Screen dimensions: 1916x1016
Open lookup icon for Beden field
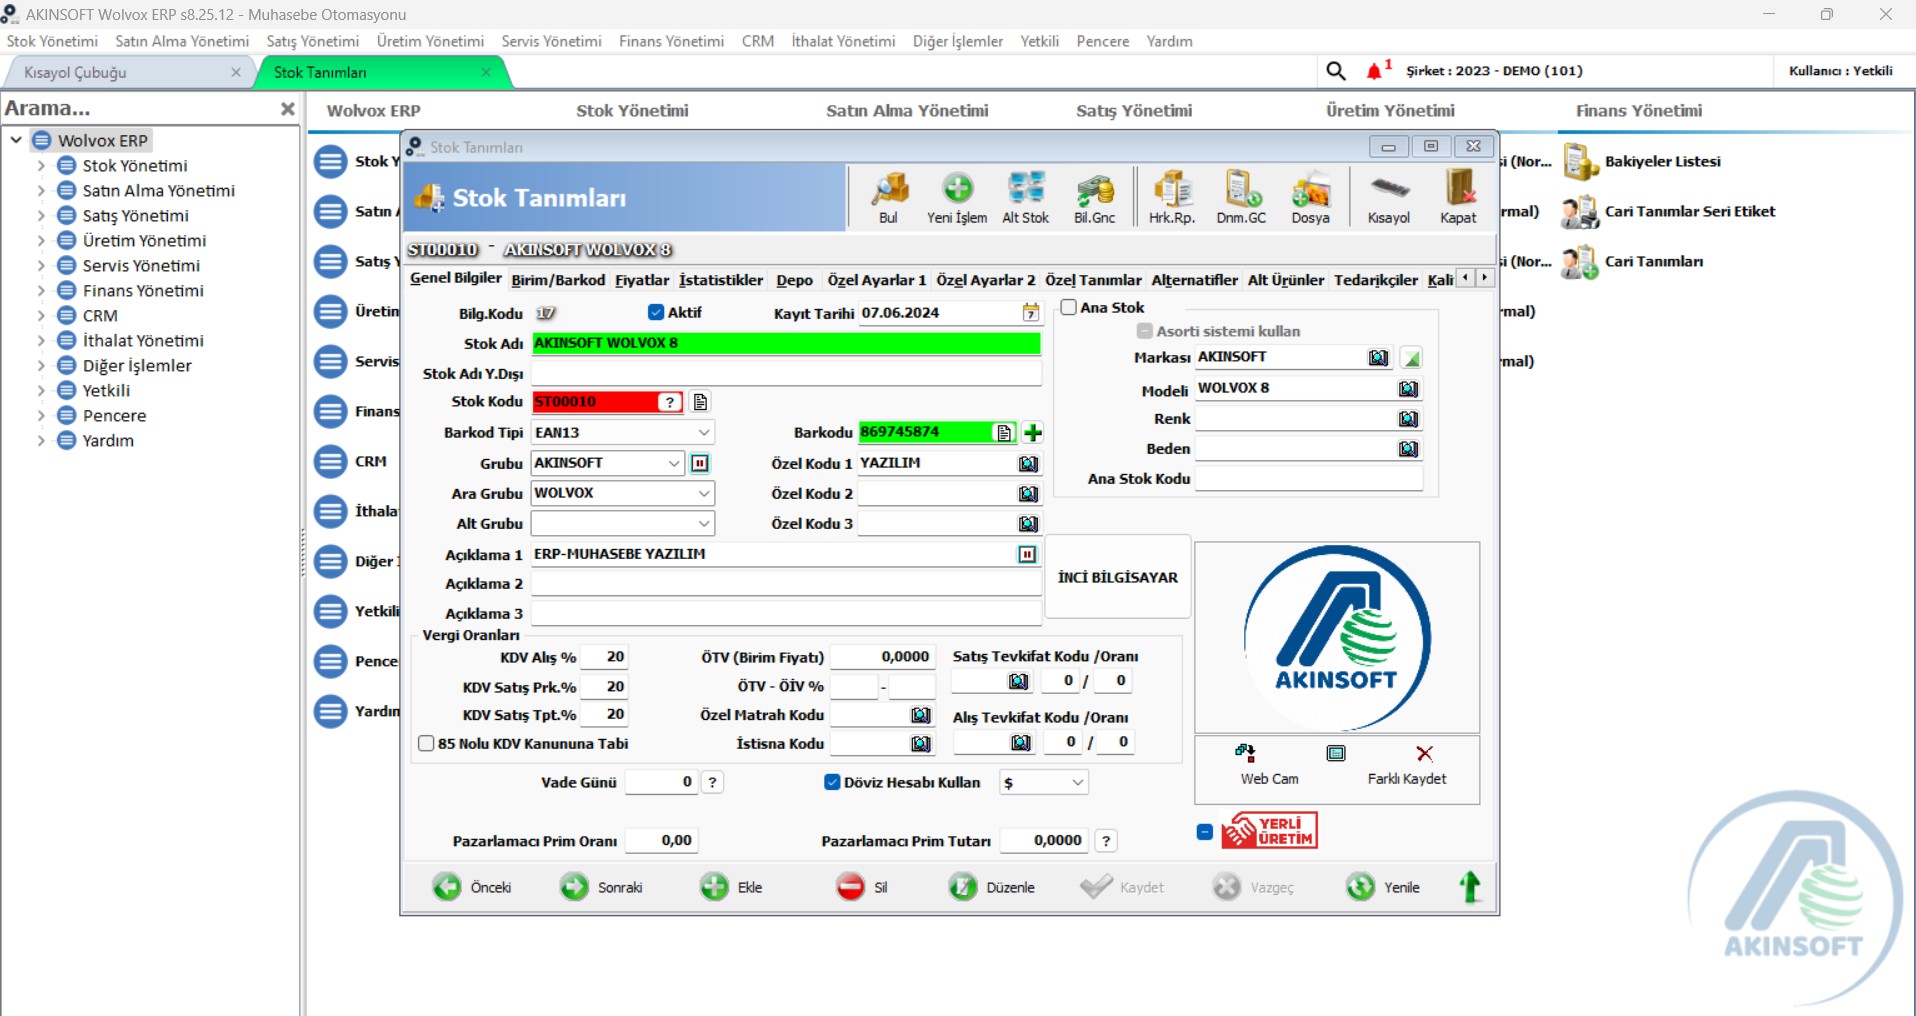click(x=1409, y=448)
